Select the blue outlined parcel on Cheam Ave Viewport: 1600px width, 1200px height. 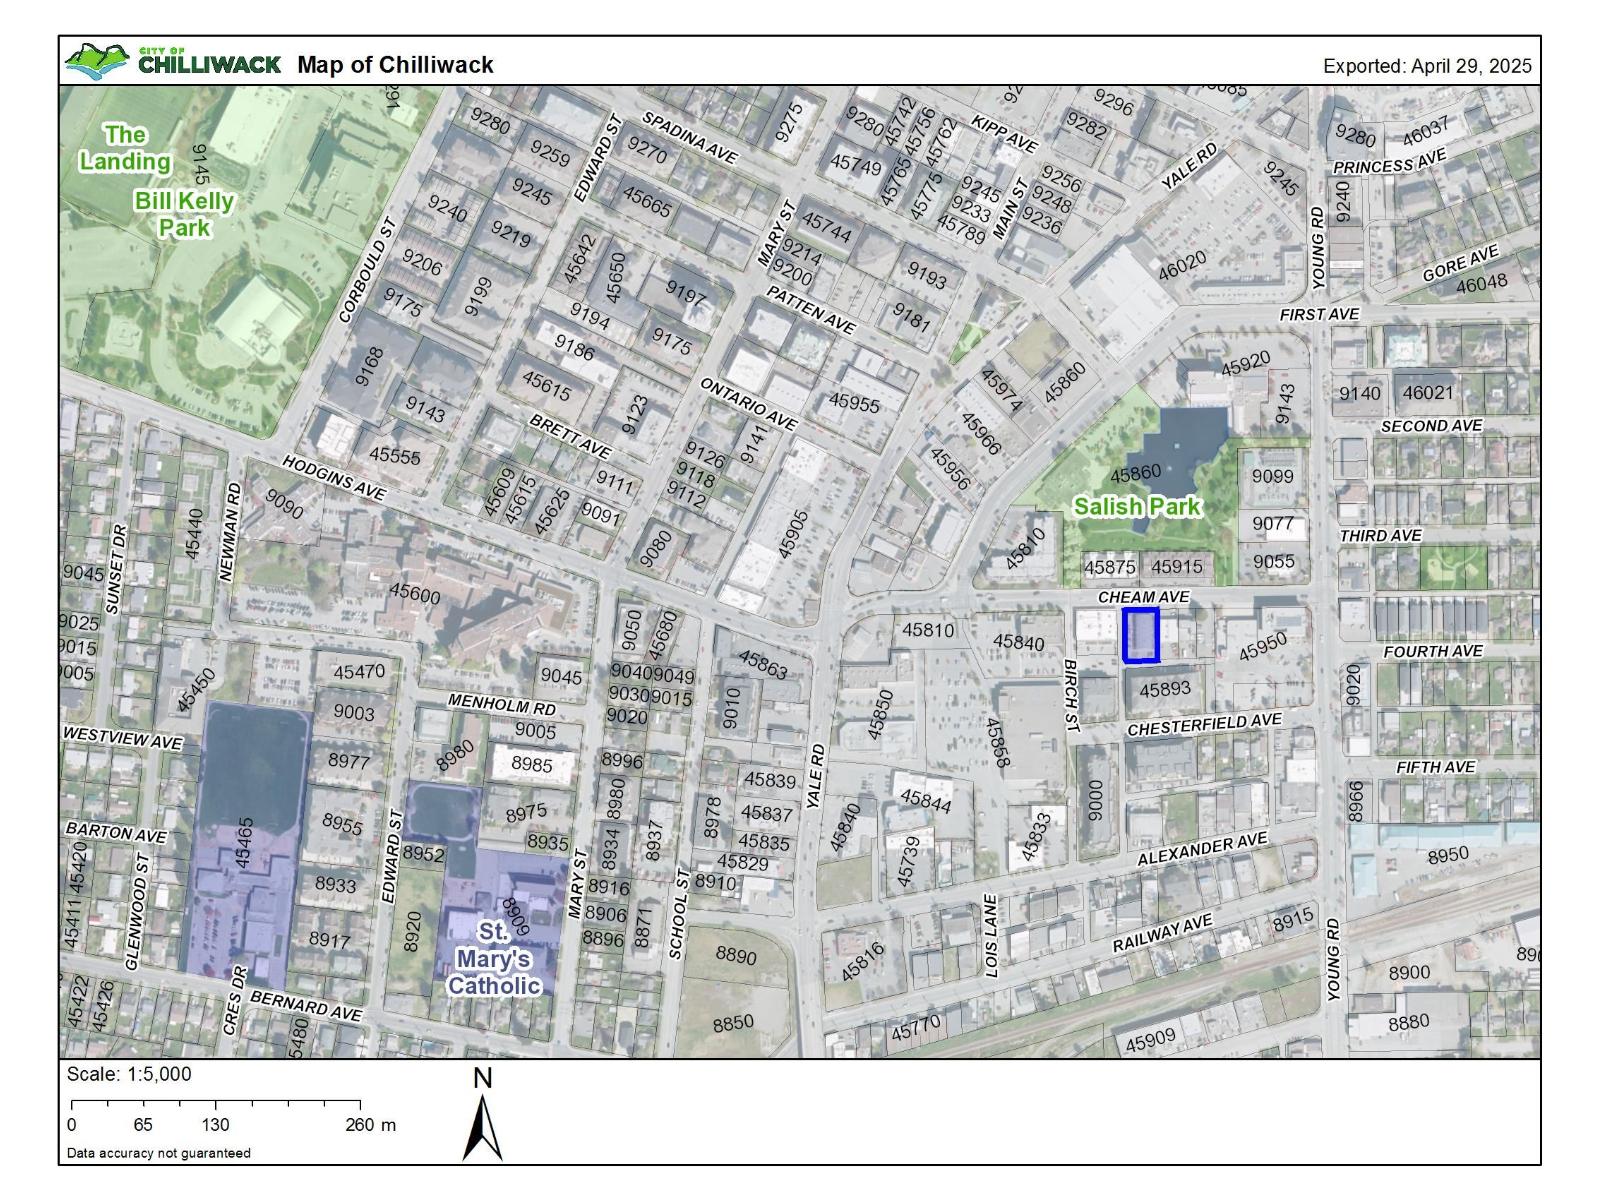coord(1140,636)
